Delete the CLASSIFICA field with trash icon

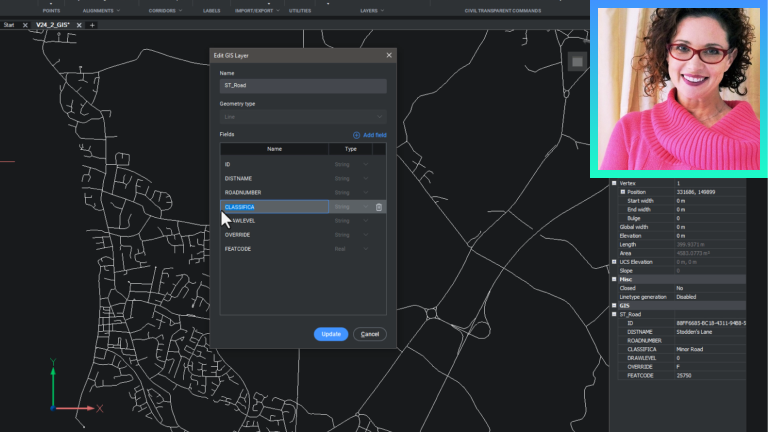coord(379,207)
